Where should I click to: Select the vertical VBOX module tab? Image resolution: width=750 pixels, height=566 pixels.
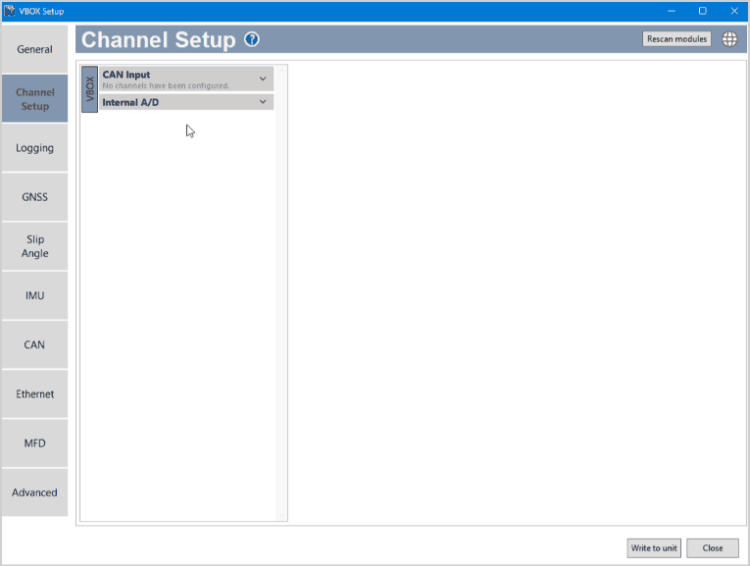(89, 89)
